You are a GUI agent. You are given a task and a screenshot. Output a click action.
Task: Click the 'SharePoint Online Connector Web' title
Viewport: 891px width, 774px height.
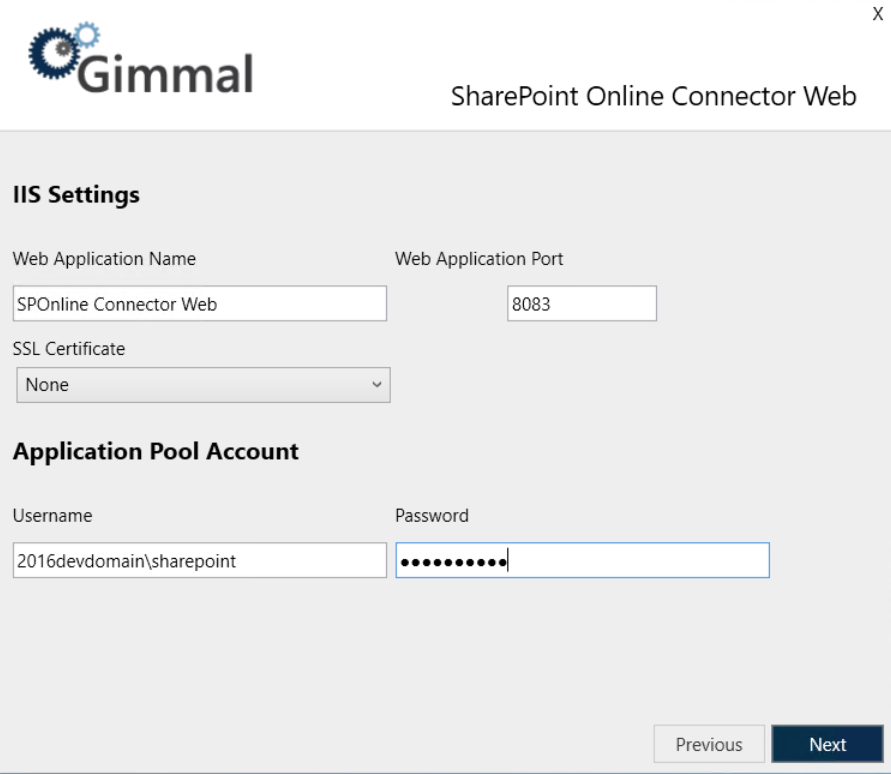pos(653,96)
